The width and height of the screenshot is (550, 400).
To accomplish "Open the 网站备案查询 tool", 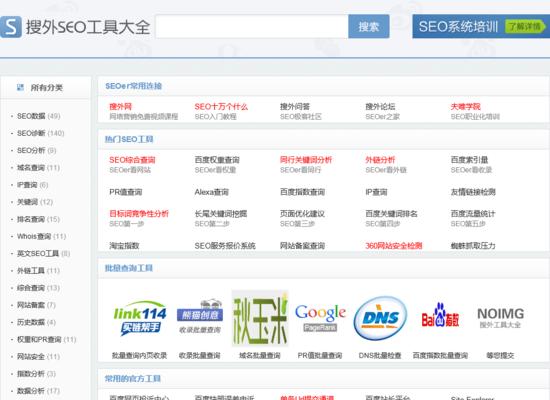I will 302,246.
